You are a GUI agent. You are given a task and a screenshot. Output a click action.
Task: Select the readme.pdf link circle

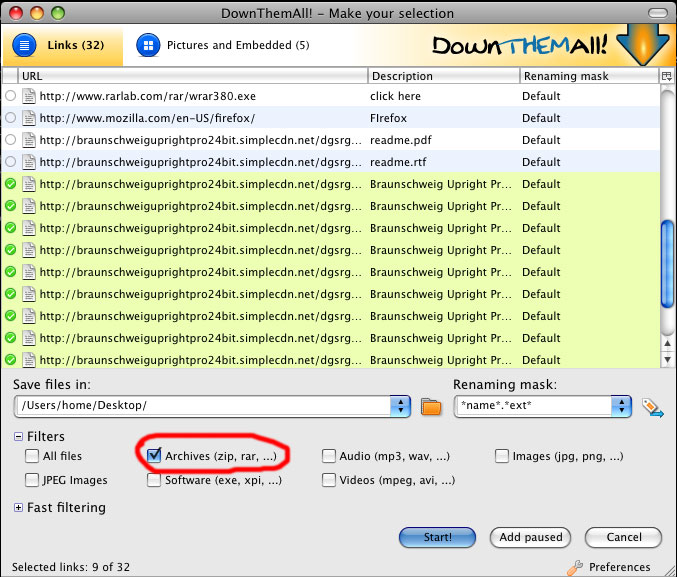pyautogui.click(x=10, y=139)
